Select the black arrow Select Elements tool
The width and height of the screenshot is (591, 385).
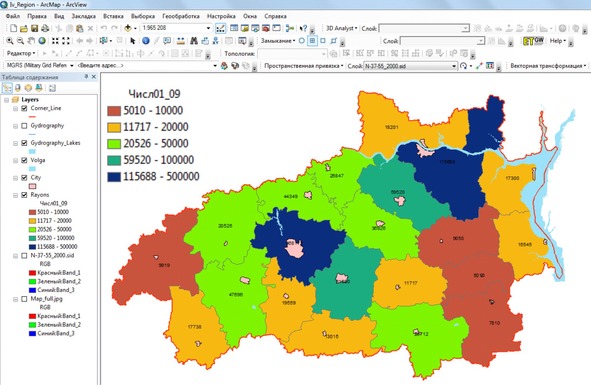133,41
